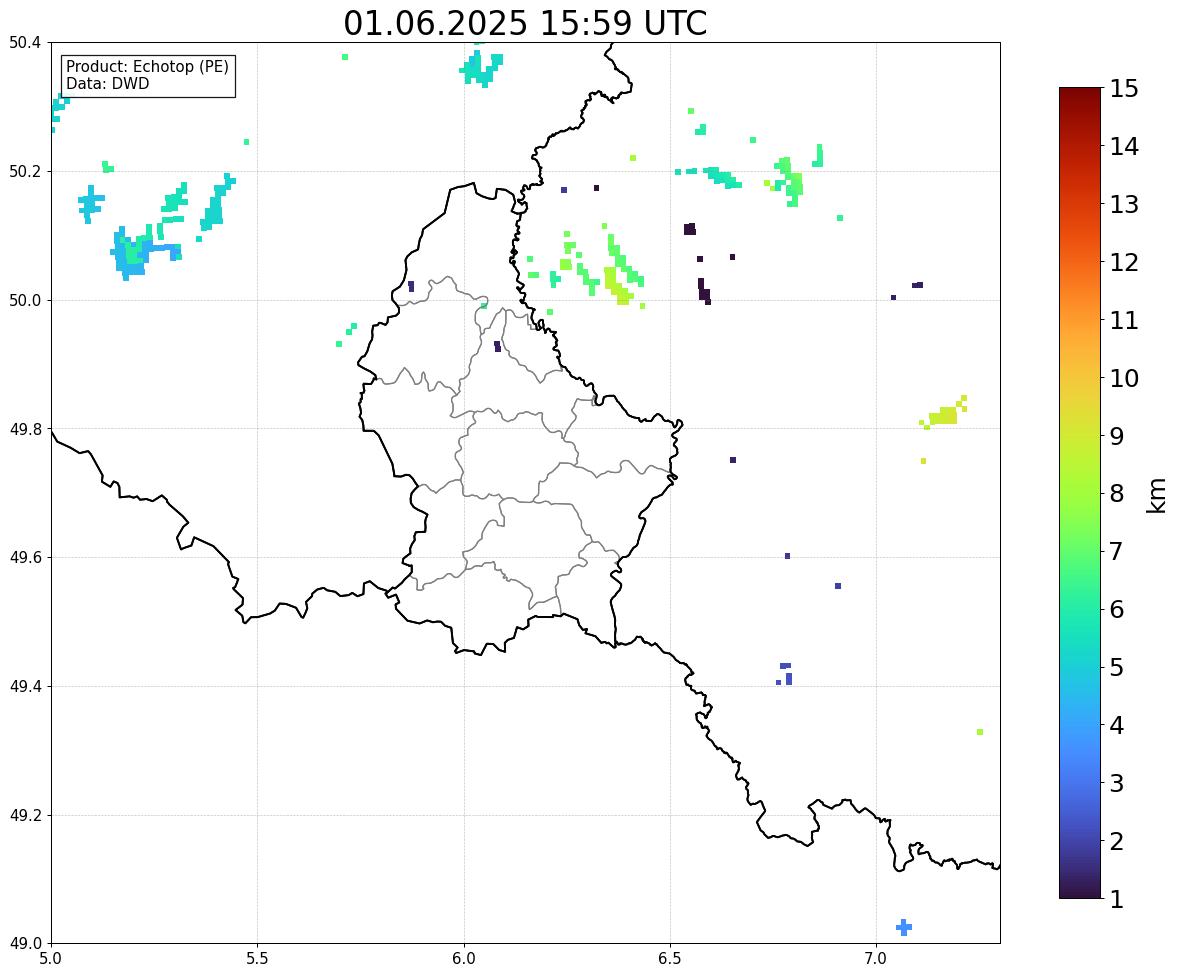1178x976 pixels.
Task: Click the longitude axis label 5.5
Action: click(x=257, y=959)
